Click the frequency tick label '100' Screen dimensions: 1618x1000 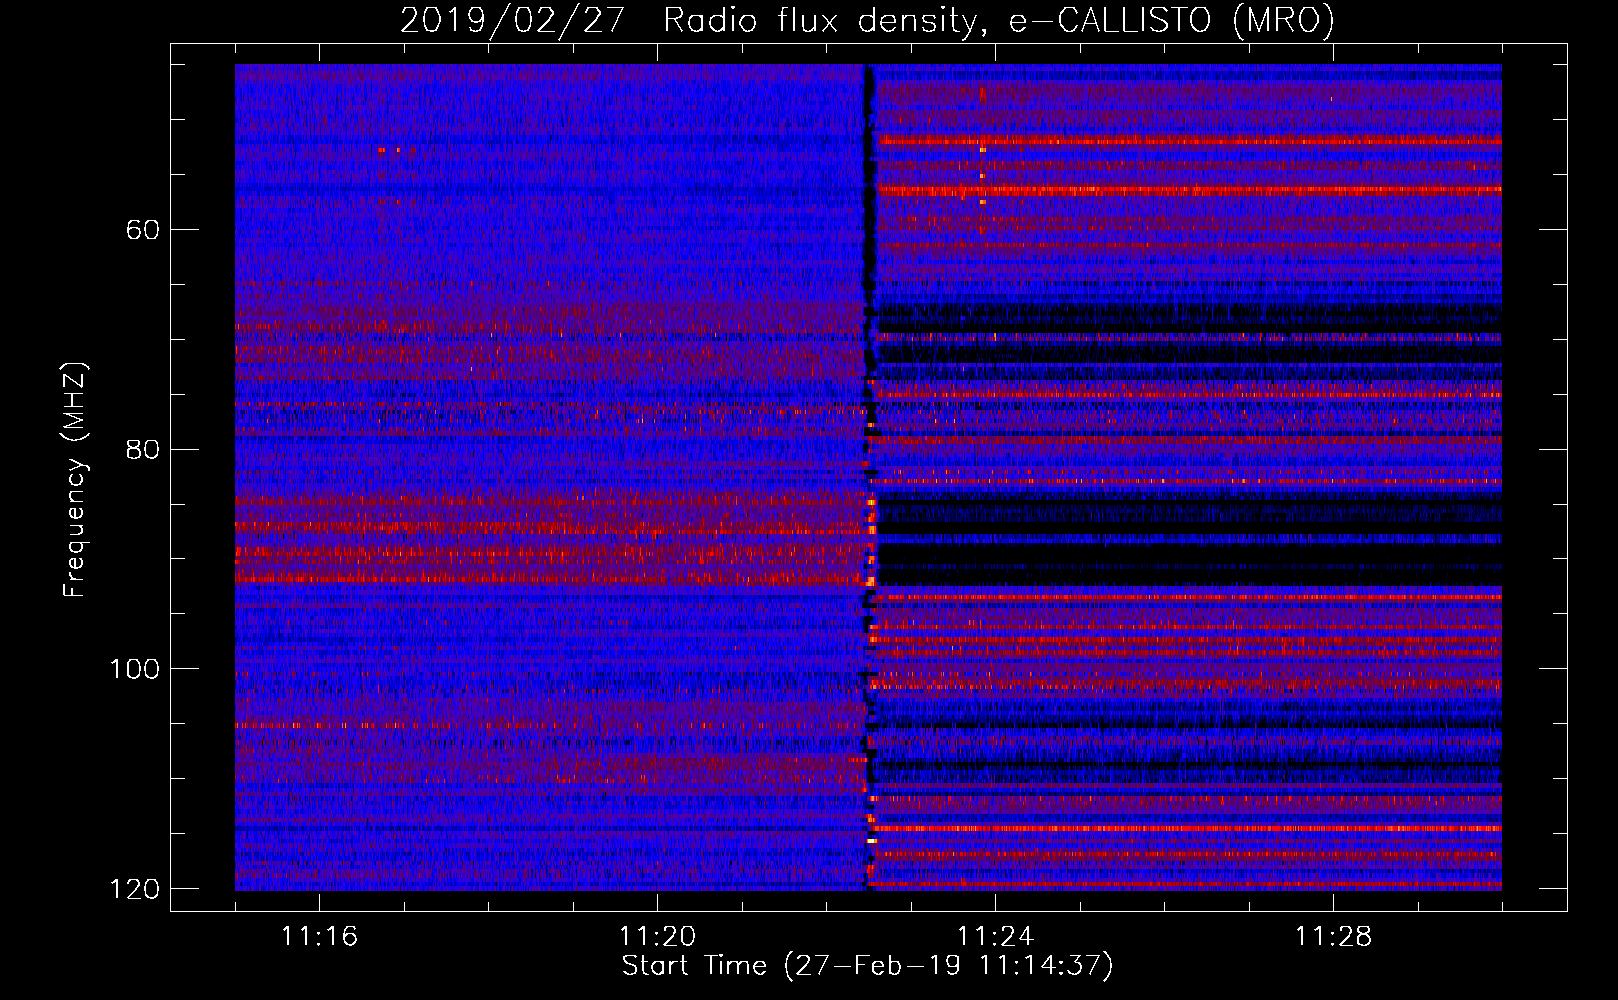[x=134, y=669]
